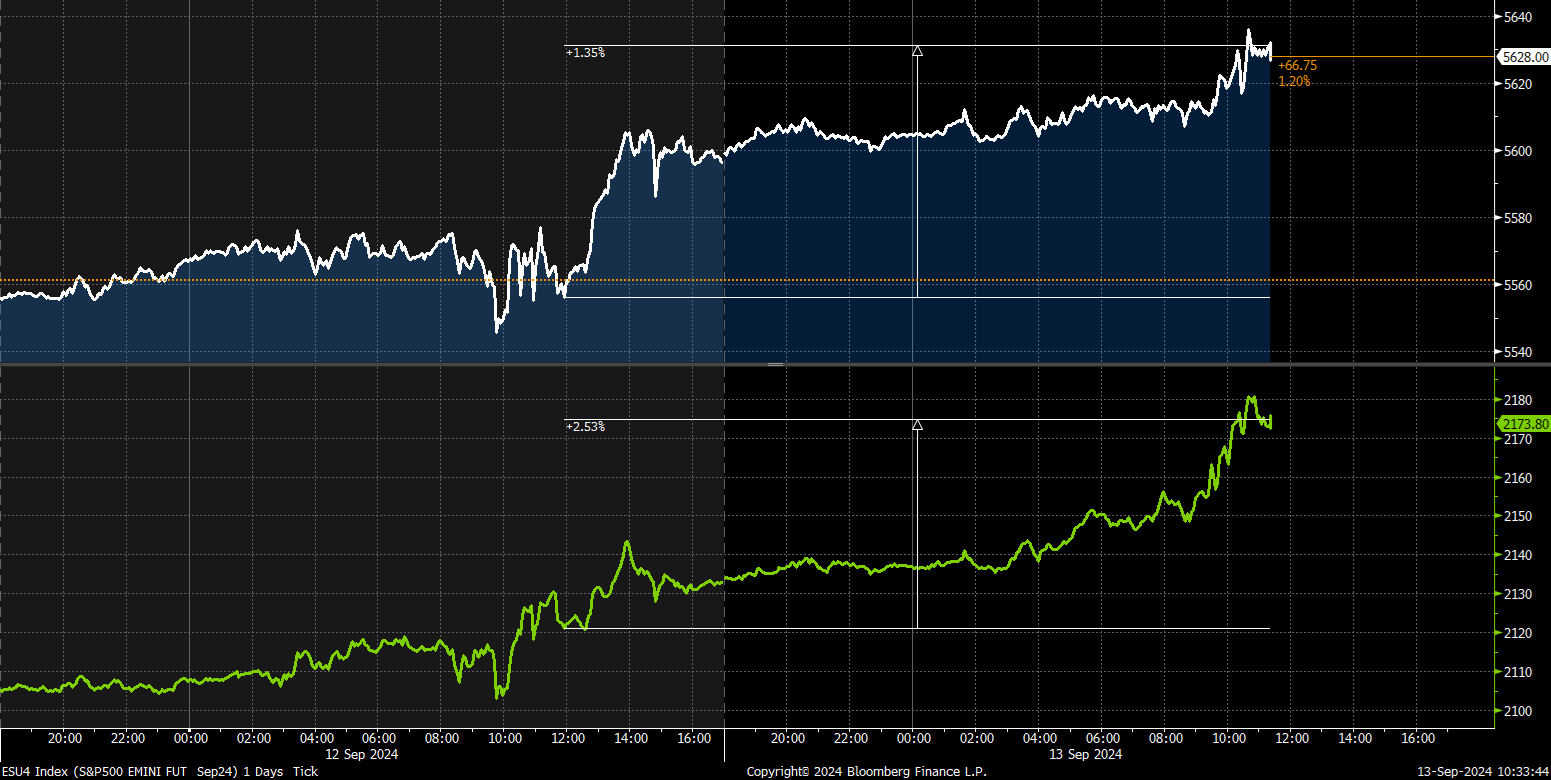Click the 5540 tick on upper price axis

1518,352
